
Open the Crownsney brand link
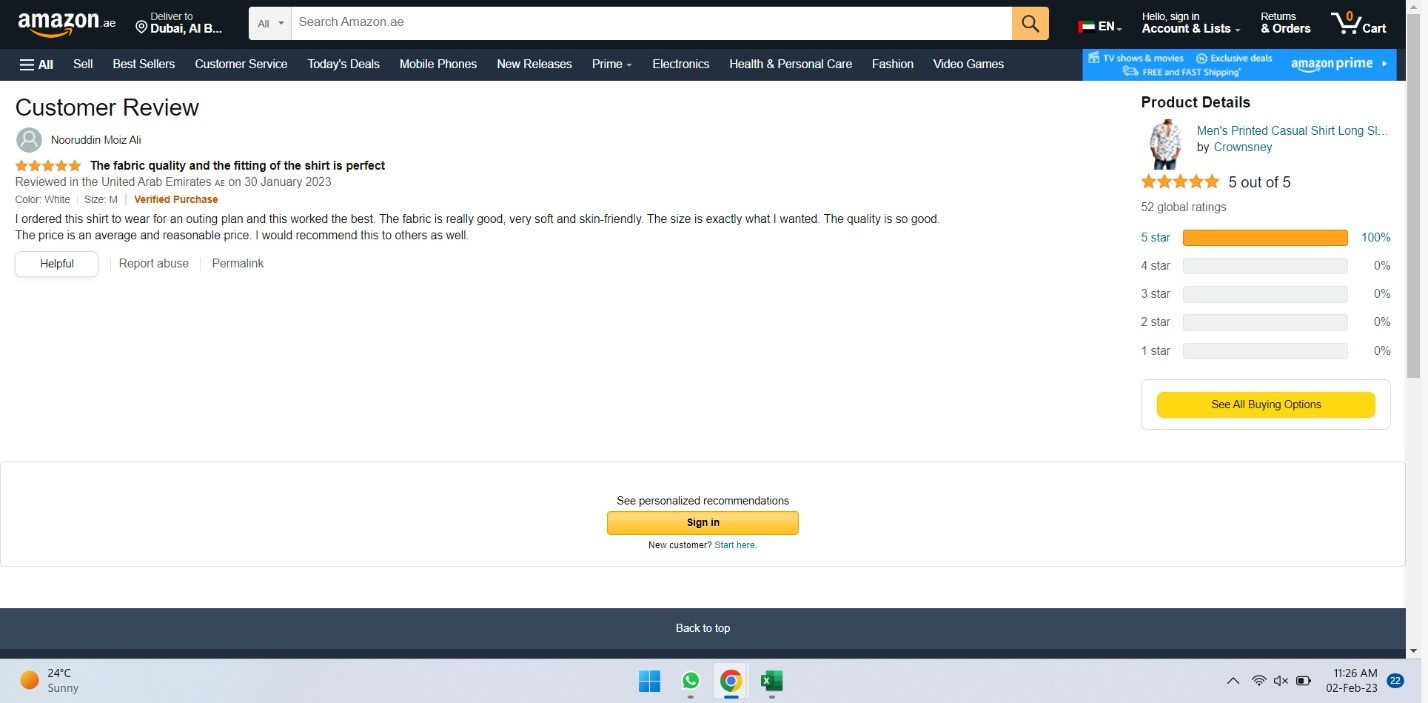coord(1243,147)
